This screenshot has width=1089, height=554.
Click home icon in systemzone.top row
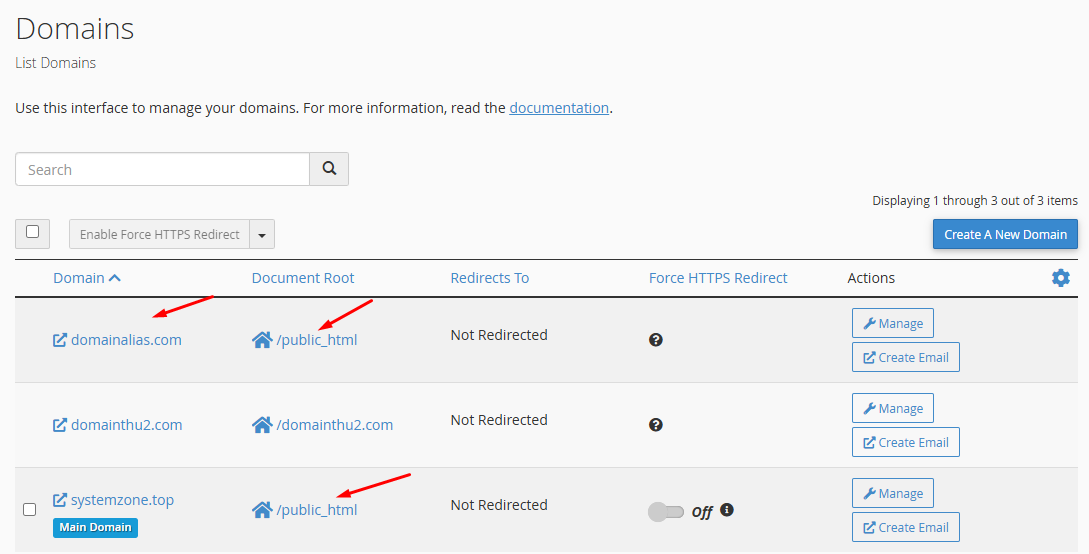(262, 510)
